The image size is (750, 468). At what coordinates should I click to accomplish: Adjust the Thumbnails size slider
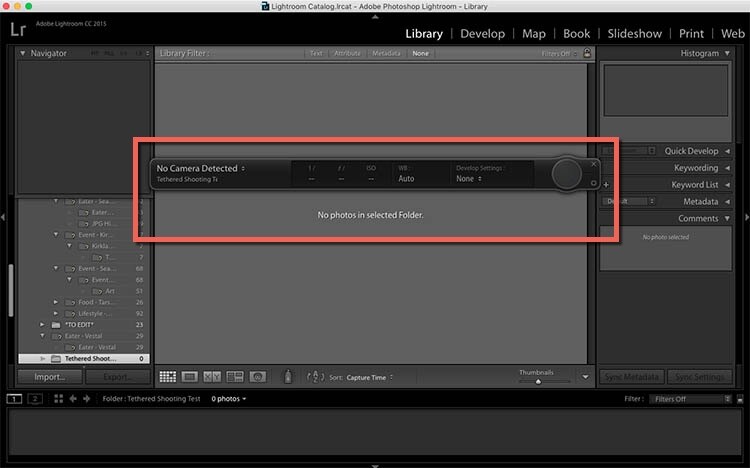point(538,381)
